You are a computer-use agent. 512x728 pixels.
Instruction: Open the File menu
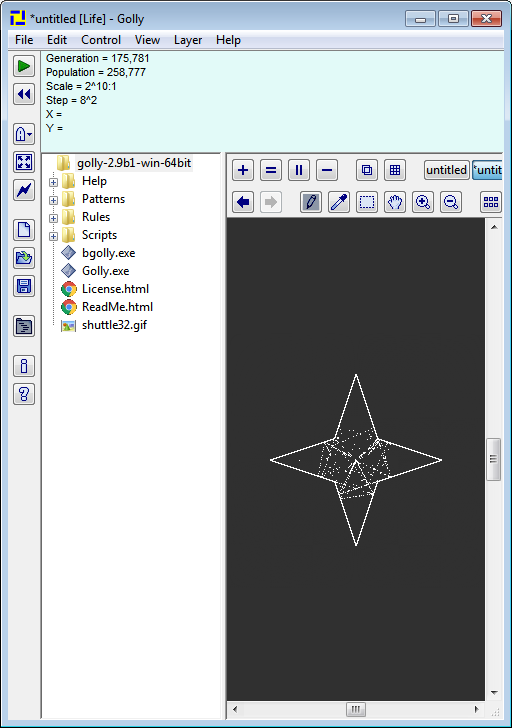[24, 40]
